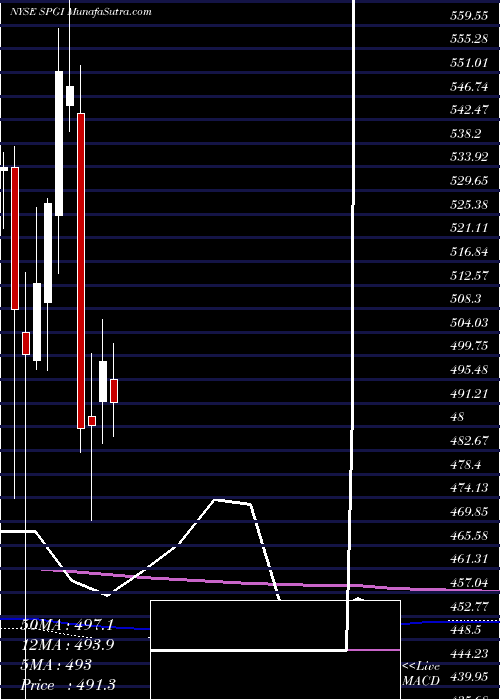This screenshot has width=500, height=700.
Task: Click the 444.23 price axis label
Action: click(x=468, y=654)
